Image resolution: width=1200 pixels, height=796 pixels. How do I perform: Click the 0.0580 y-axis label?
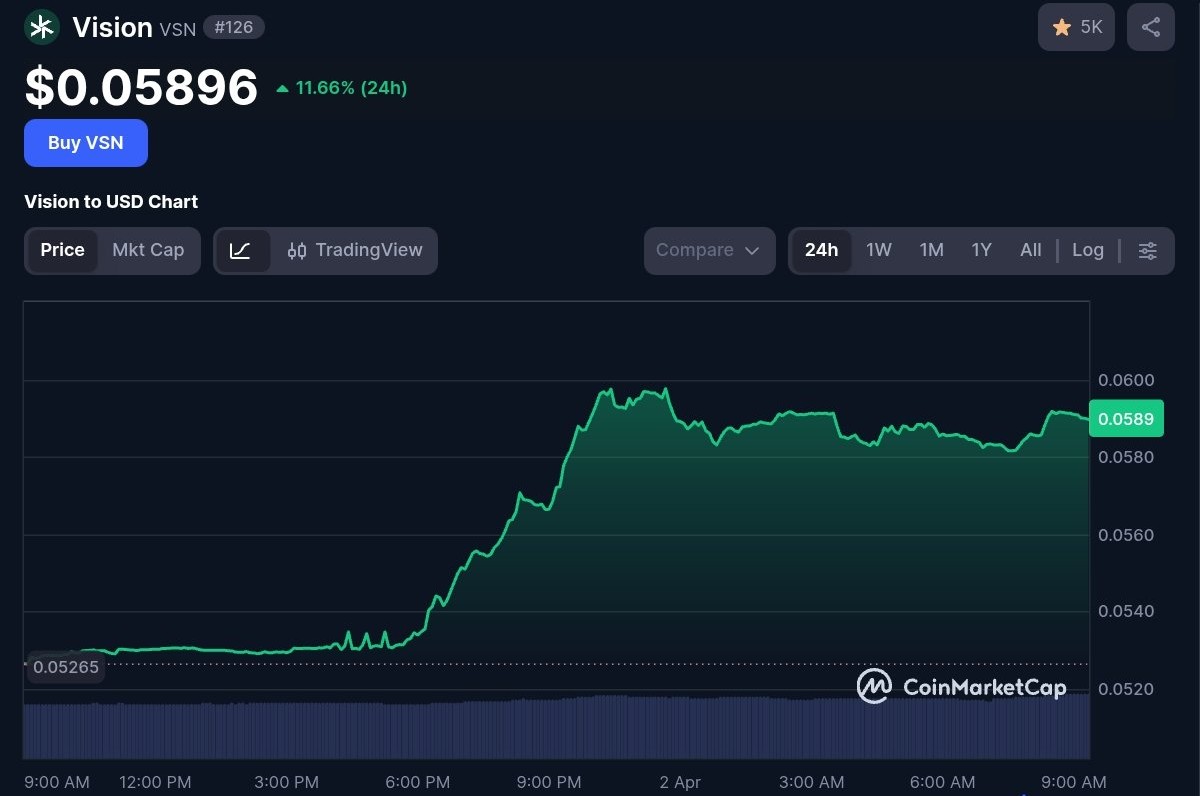pos(1126,457)
